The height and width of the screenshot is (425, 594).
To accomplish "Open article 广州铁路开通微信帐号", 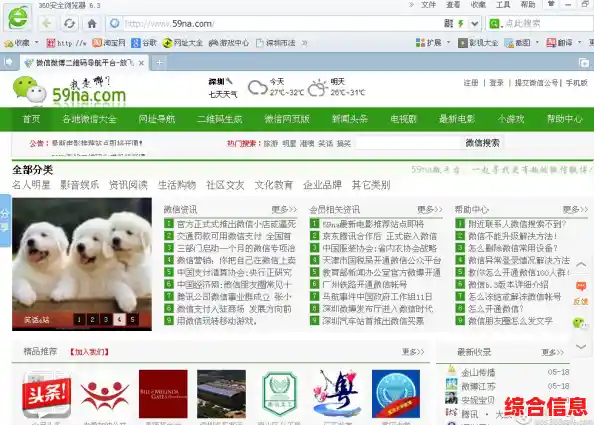I will pyautogui.click(x=365, y=284).
